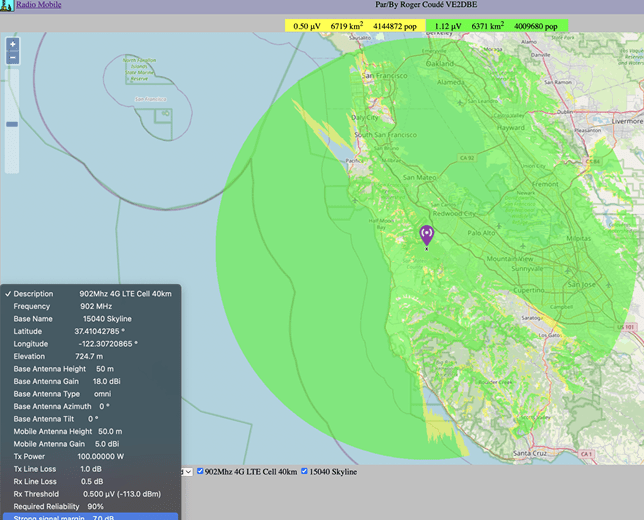Choose Base Name 15040 Skyline entry
This screenshot has width=644, height=520.
[90, 319]
